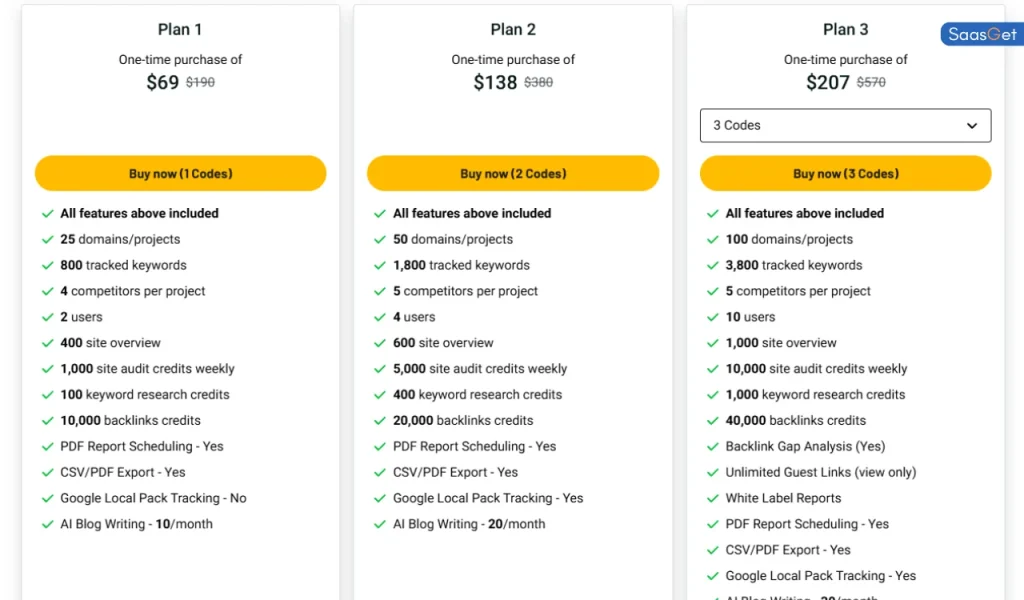Select the Plan 3 heading
The width and height of the screenshot is (1024, 600).
coord(845,29)
